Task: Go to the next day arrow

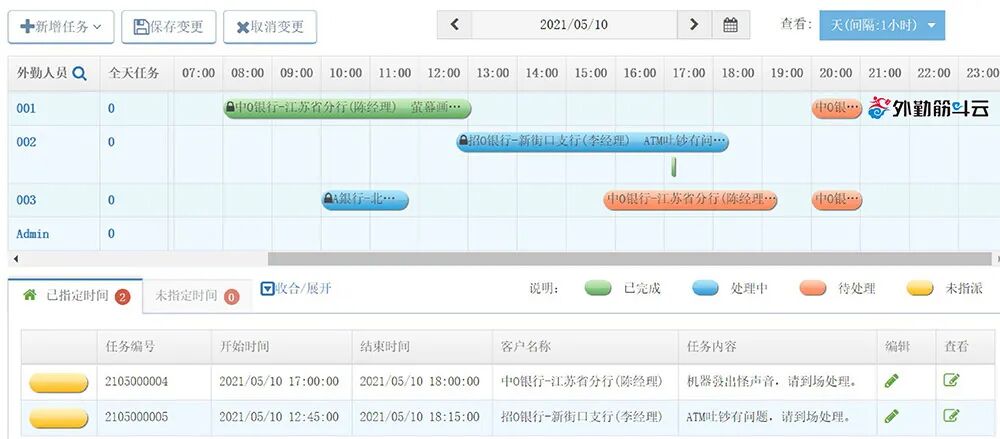Action: click(x=695, y=25)
